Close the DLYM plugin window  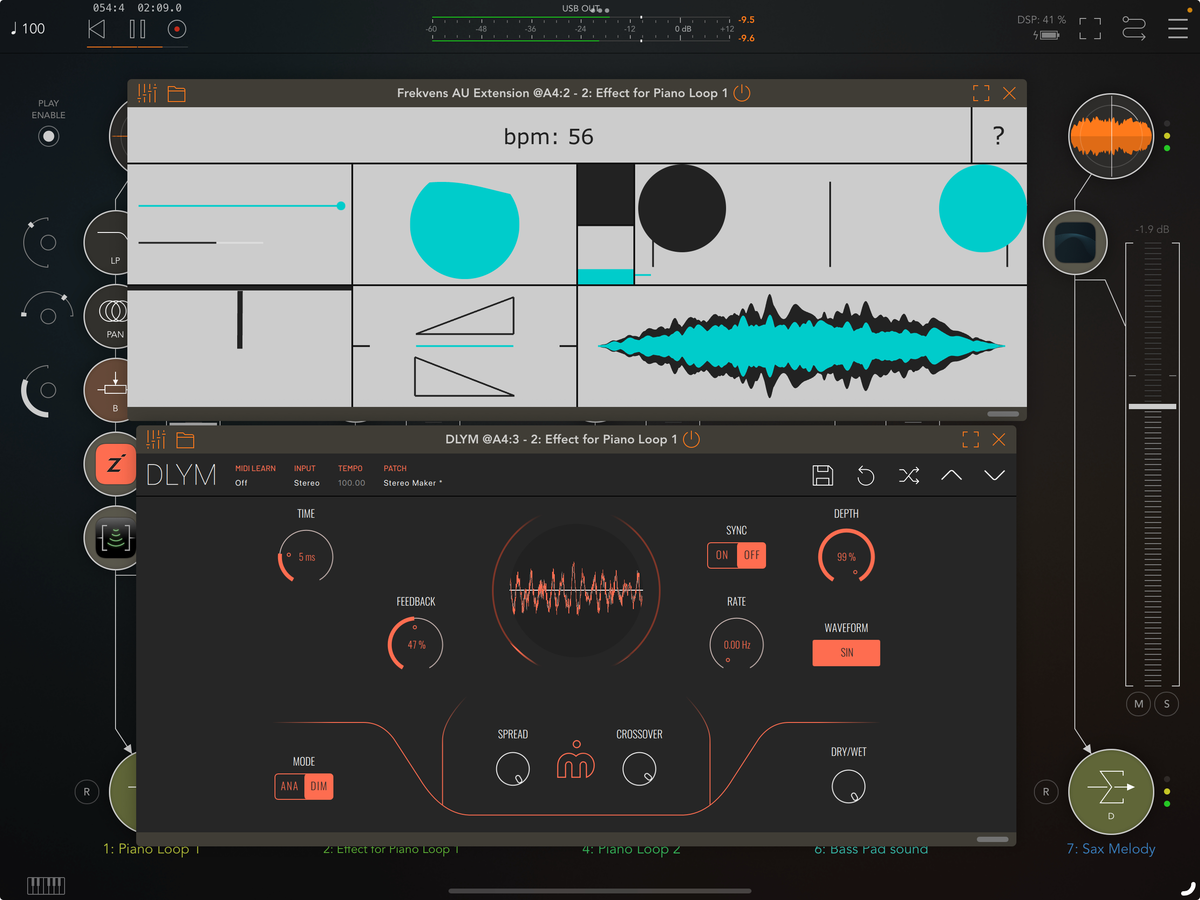pyautogui.click(x=999, y=439)
